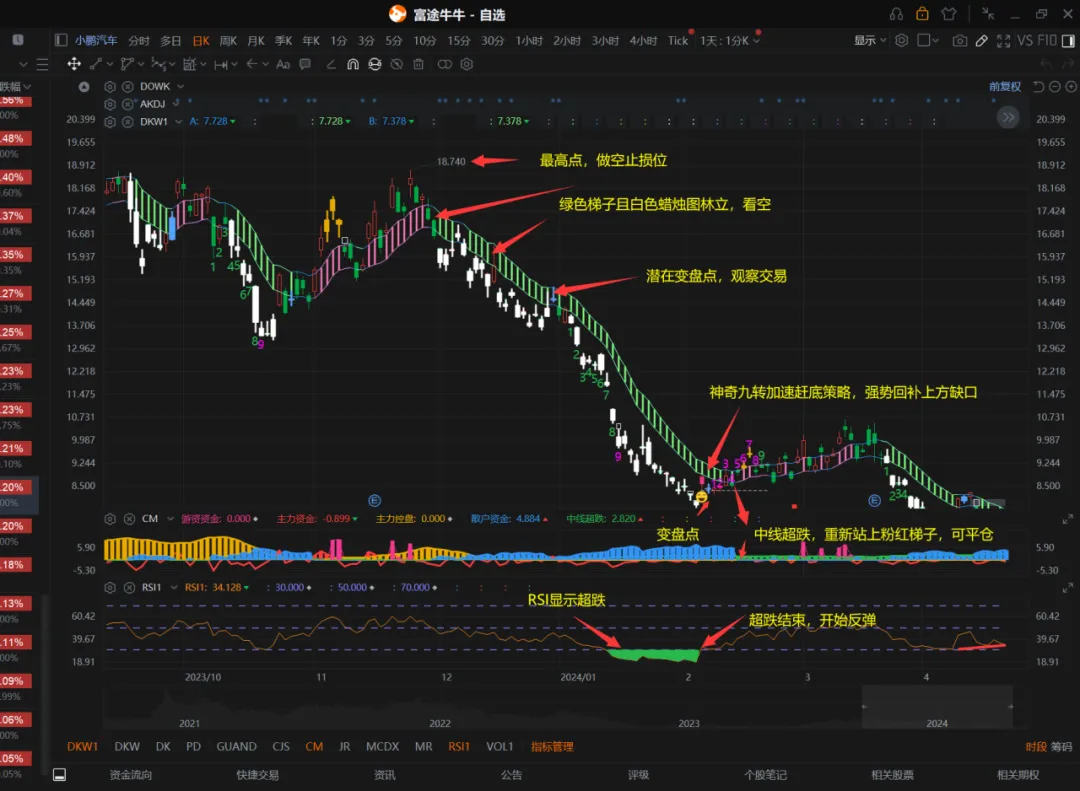Expand the DOWK indicator dropdown arrow
1080x791 pixels.
(x=180, y=86)
